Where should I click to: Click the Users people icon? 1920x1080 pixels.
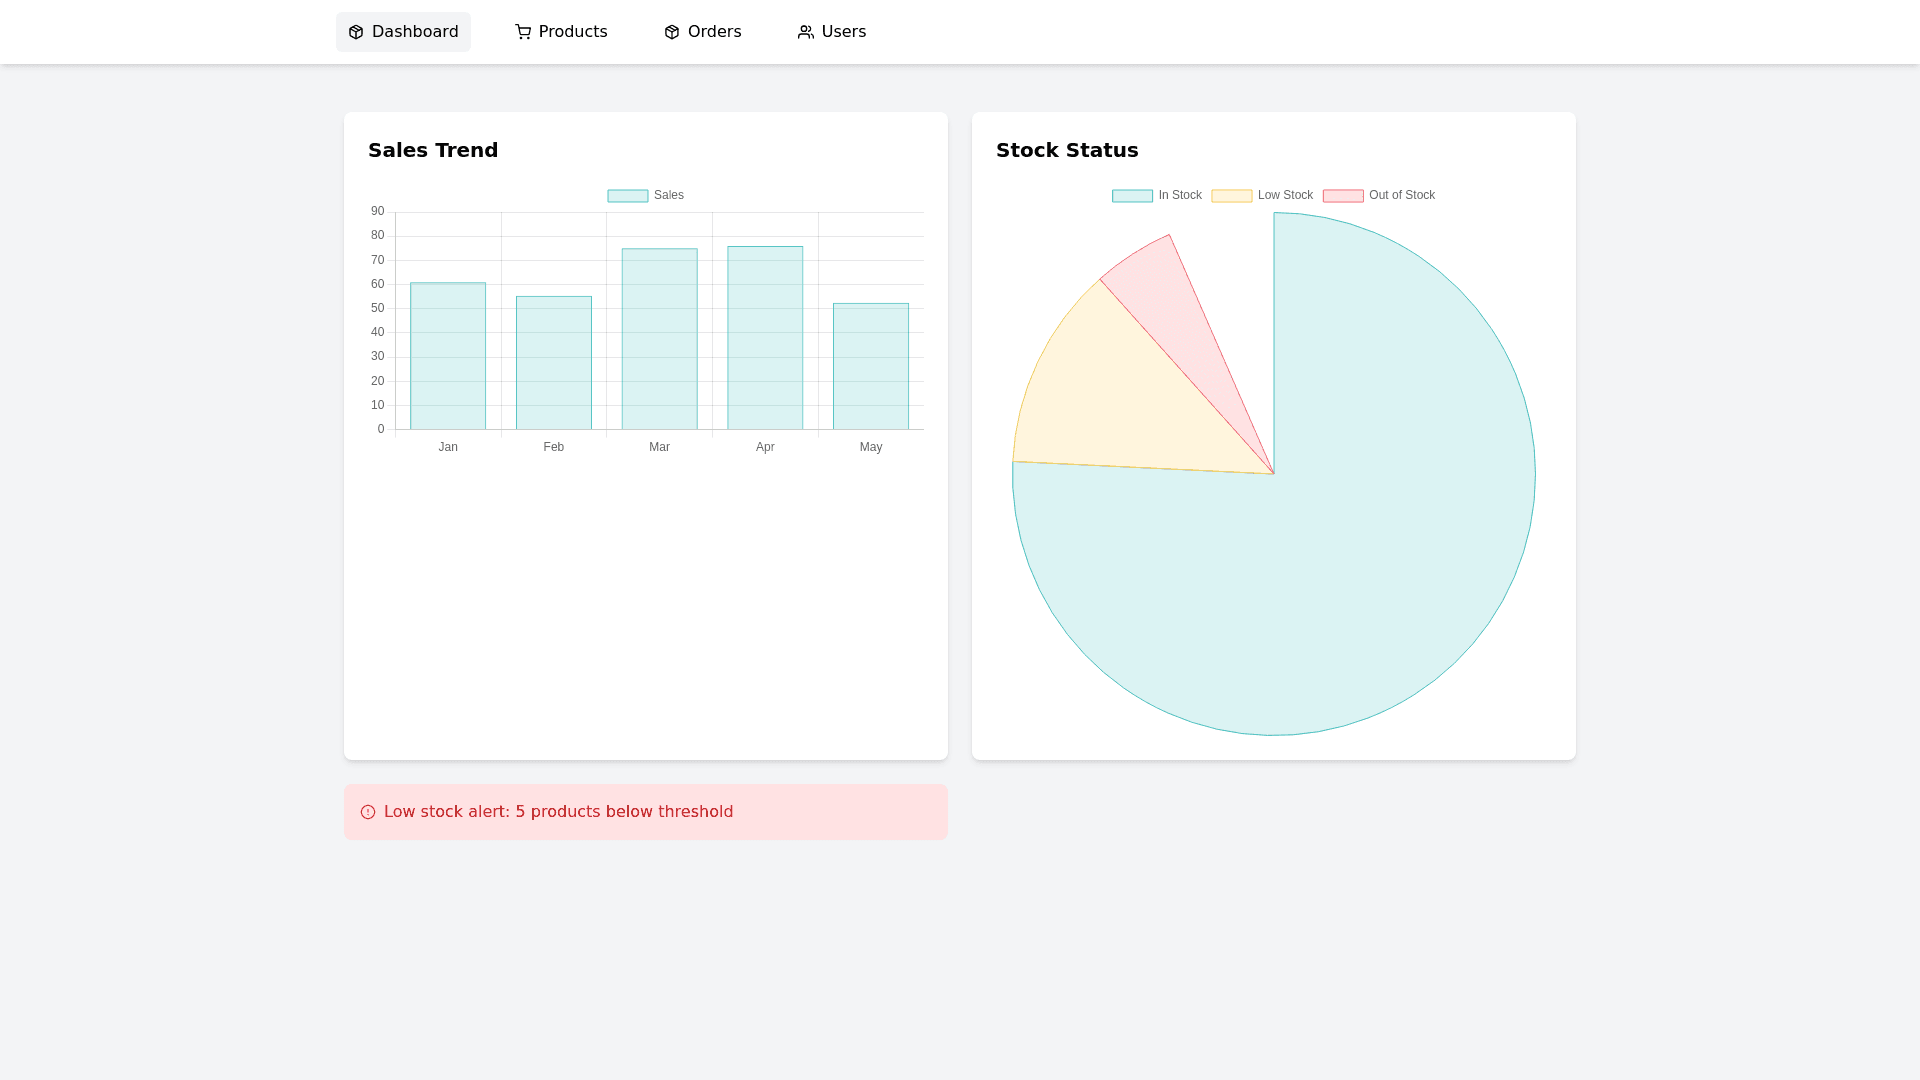(x=806, y=32)
